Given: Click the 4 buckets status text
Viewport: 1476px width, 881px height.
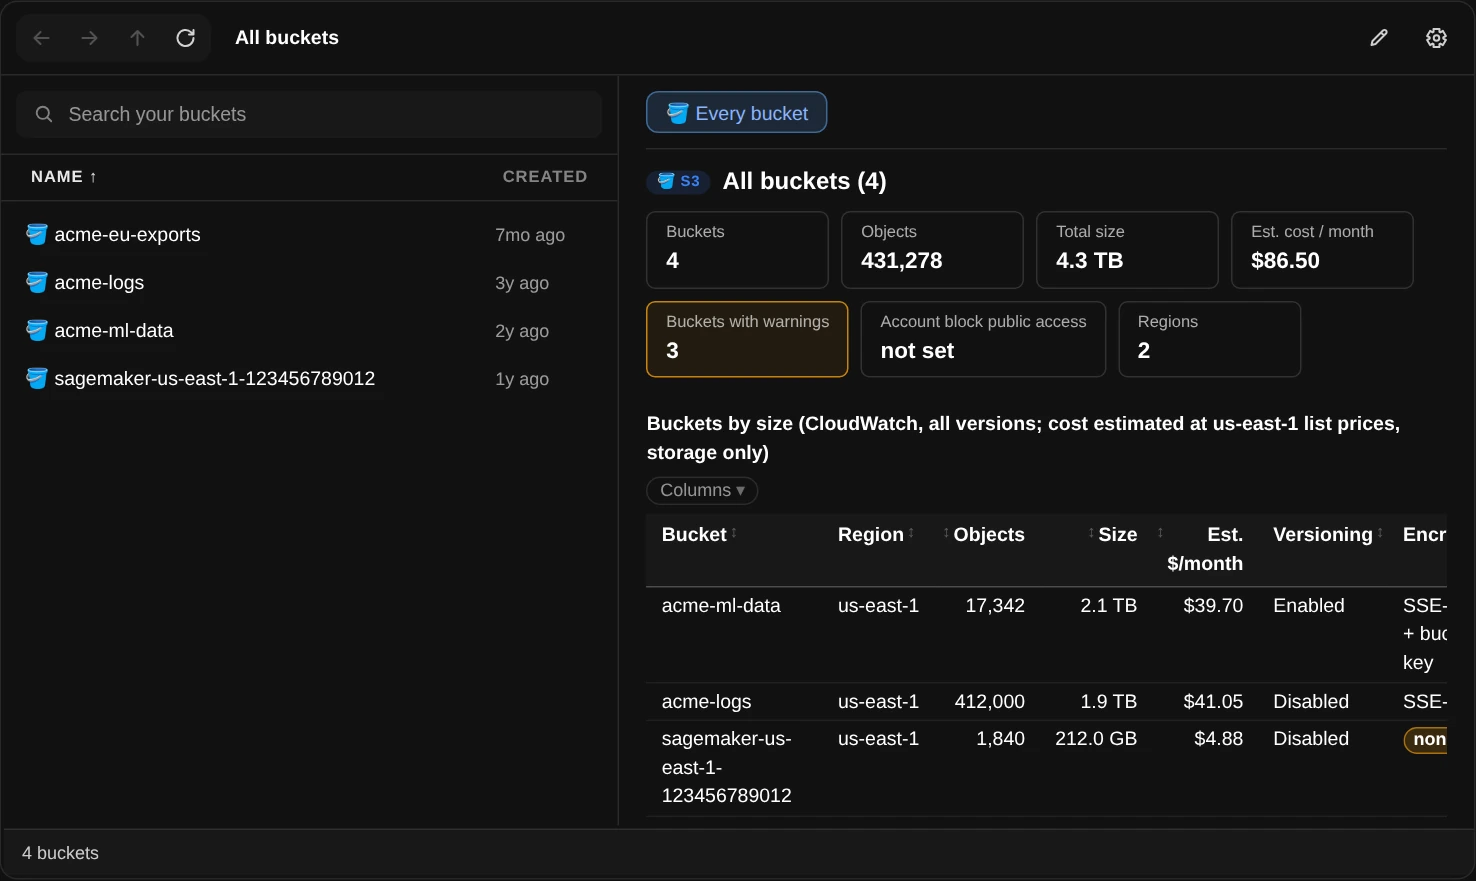Looking at the screenshot, I should [x=60, y=853].
